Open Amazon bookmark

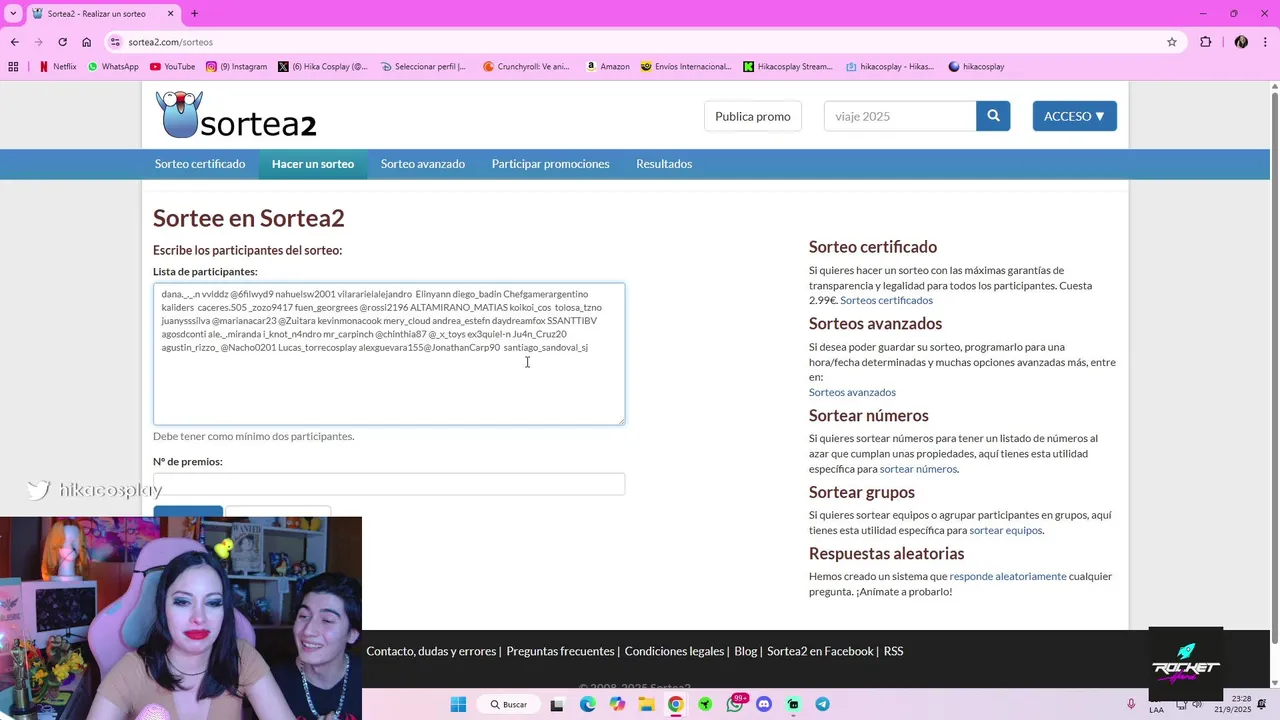[x=607, y=67]
